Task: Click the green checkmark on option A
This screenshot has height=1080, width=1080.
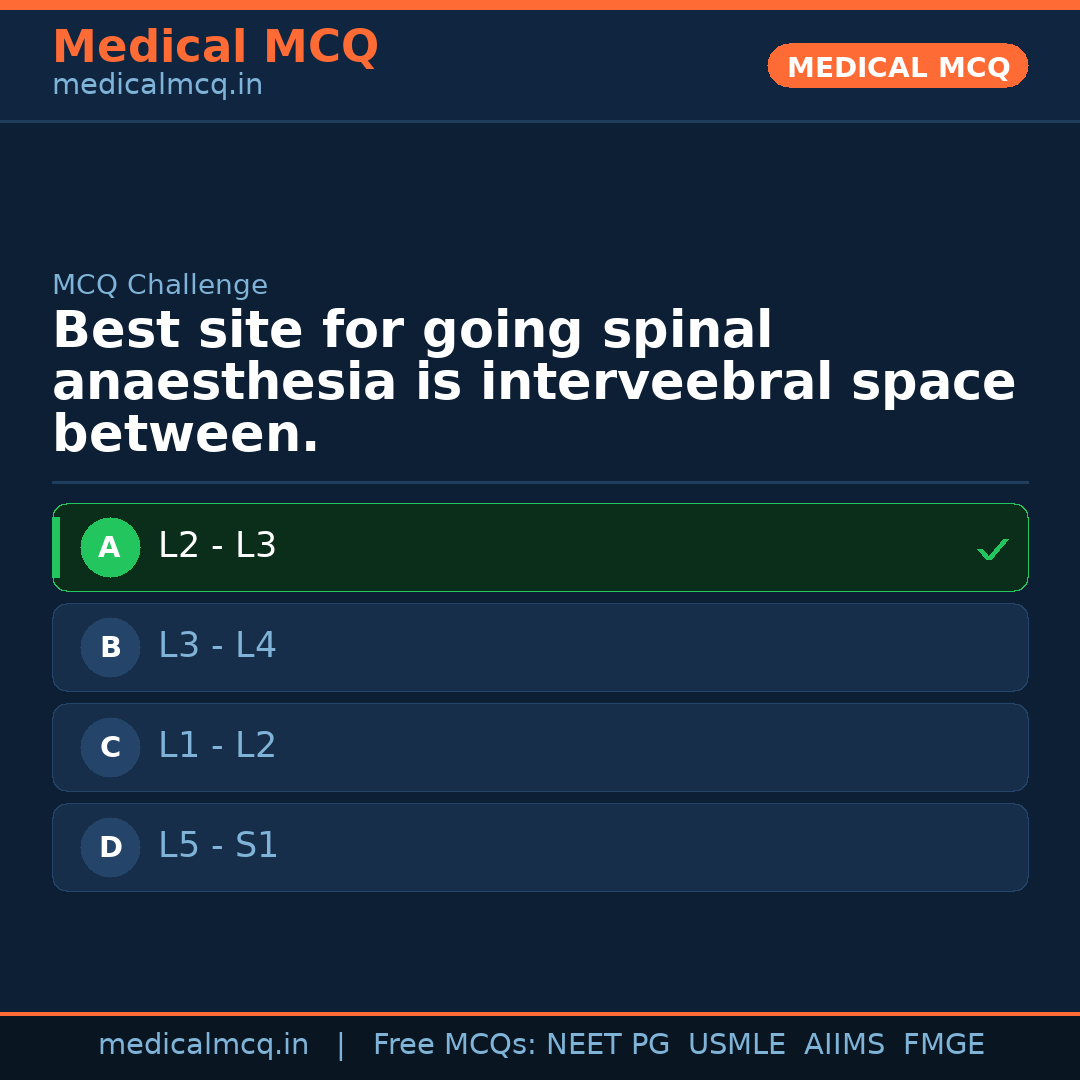Action: tap(992, 549)
